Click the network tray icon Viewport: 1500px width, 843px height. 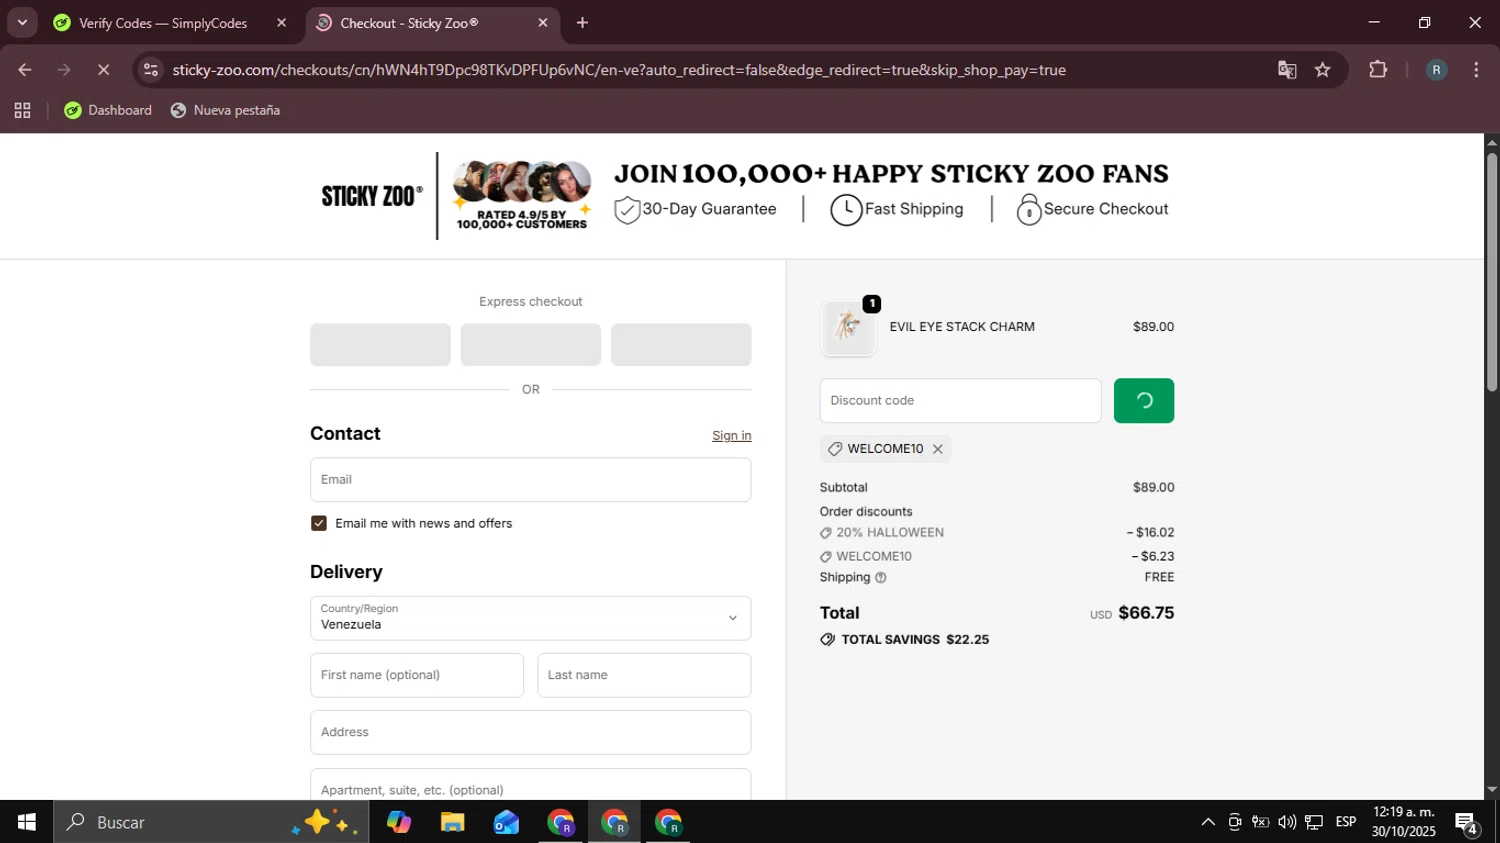[x=1314, y=822]
